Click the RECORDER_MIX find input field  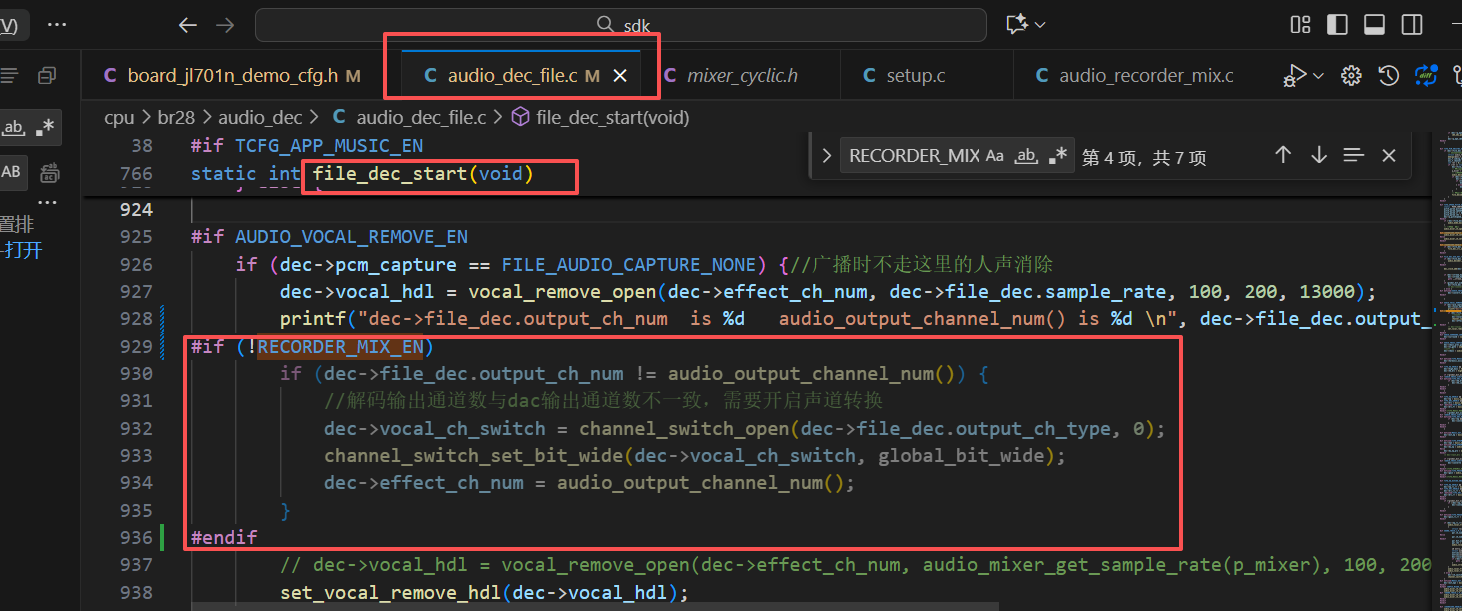pos(914,156)
